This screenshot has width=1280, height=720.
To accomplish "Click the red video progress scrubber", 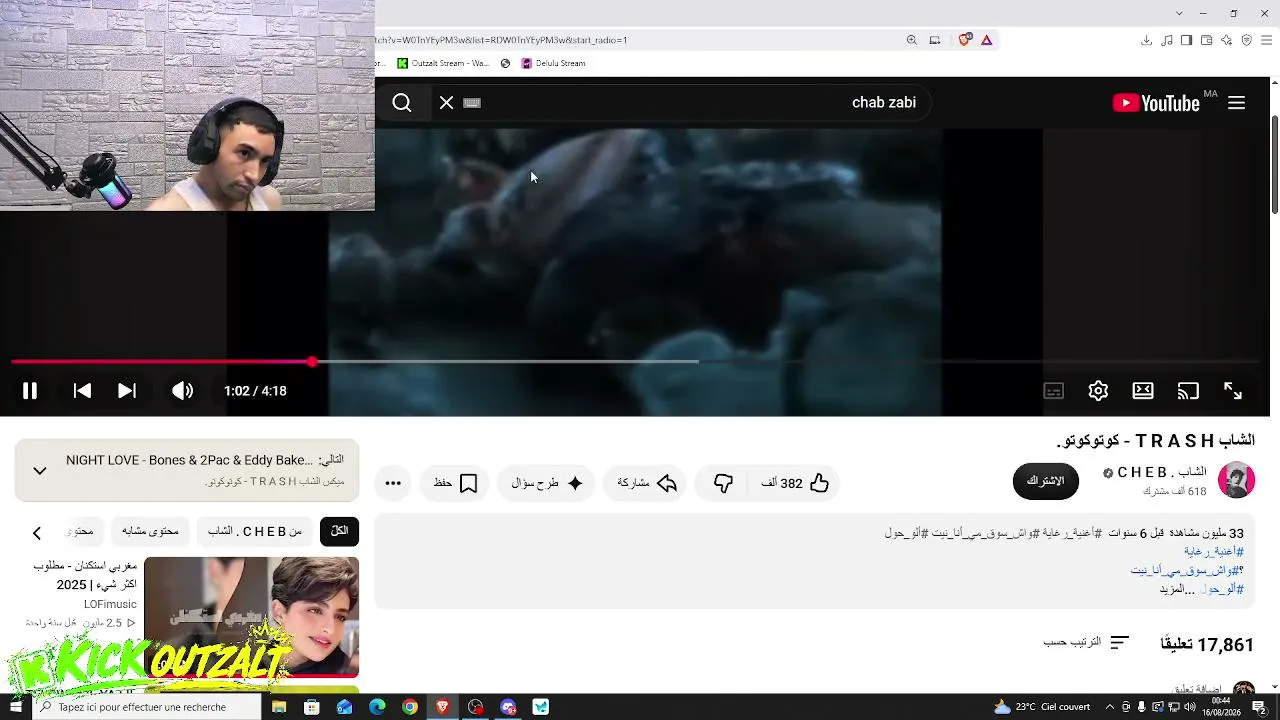I will (x=312, y=362).
